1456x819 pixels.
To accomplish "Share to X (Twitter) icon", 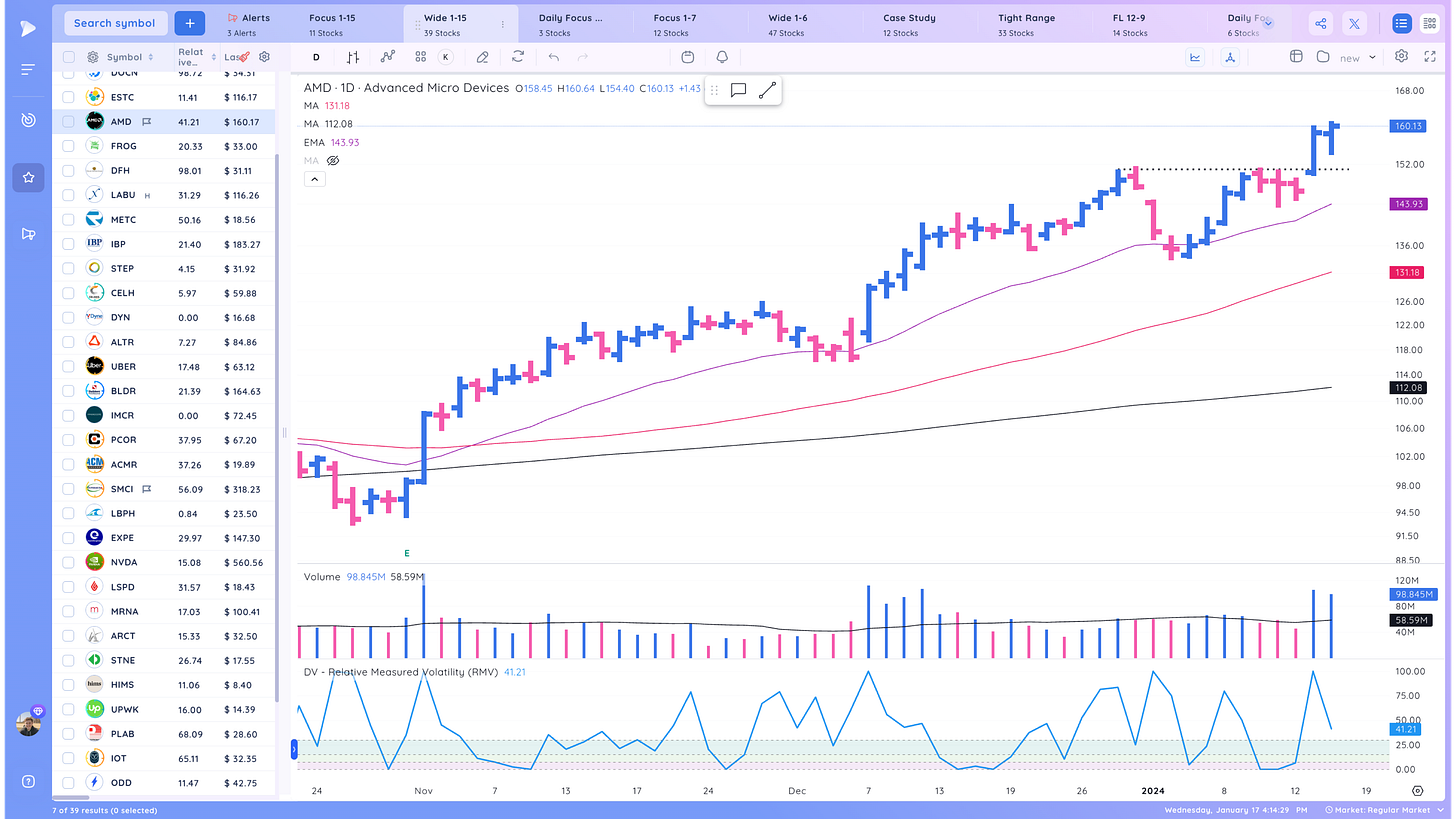I will 1354,24.
